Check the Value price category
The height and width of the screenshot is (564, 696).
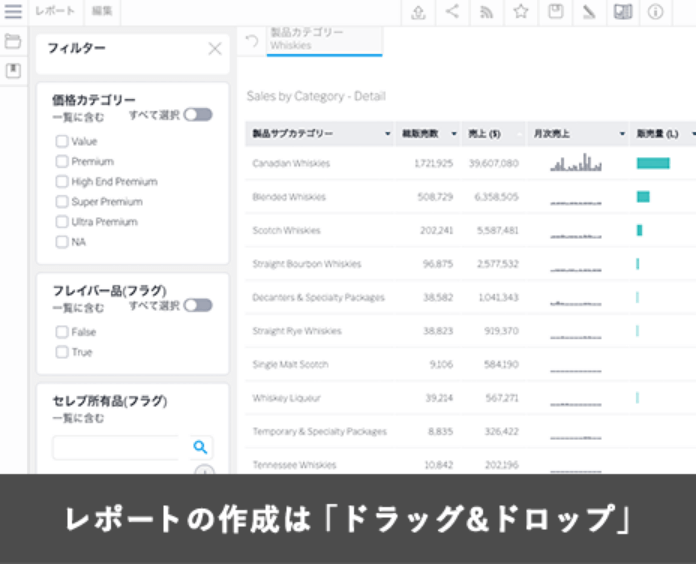point(62,142)
